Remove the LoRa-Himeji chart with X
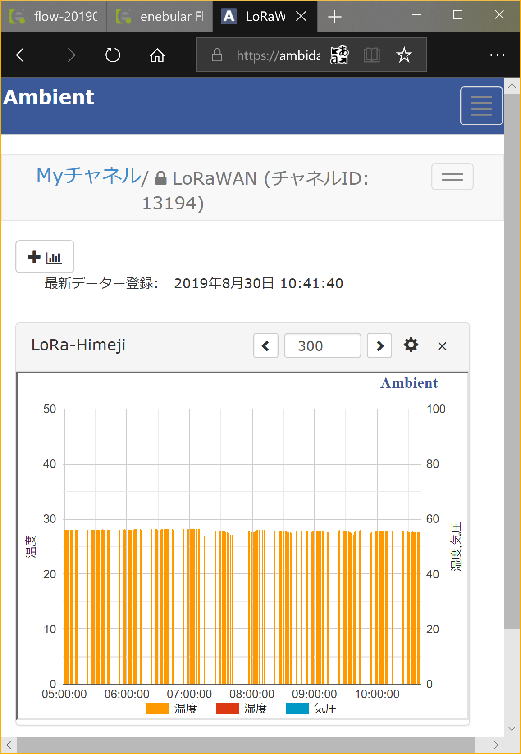Viewport: 521px width, 754px height. click(x=442, y=346)
